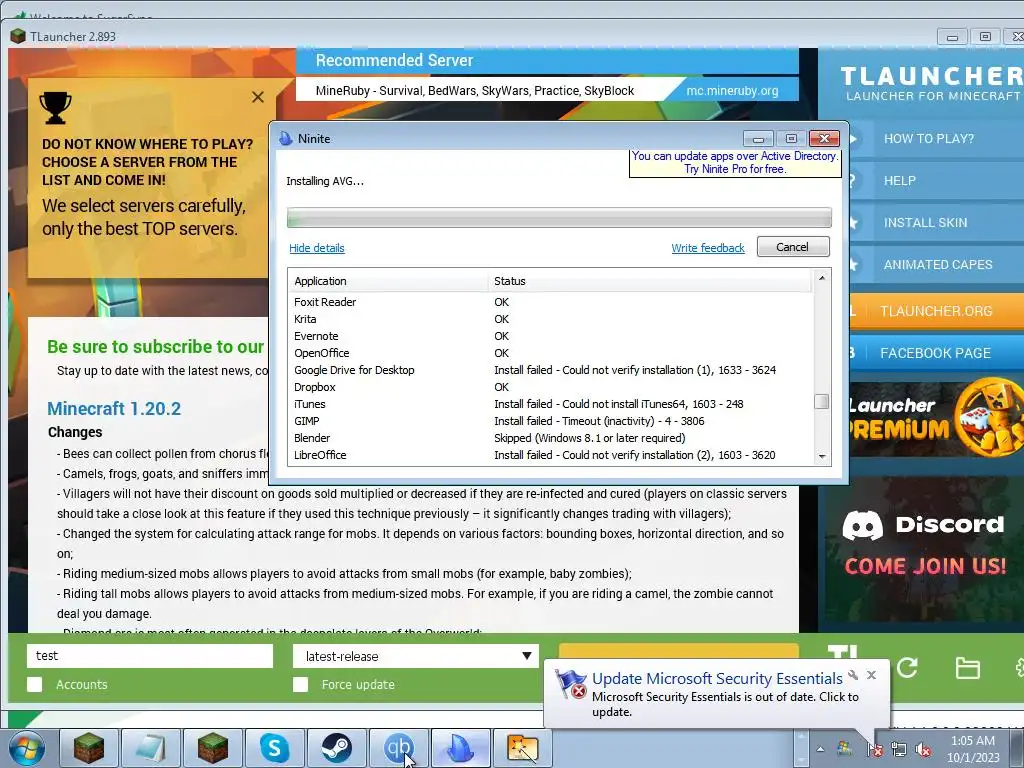
Task: Open the network tray icon
Action: tap(899, 749)
